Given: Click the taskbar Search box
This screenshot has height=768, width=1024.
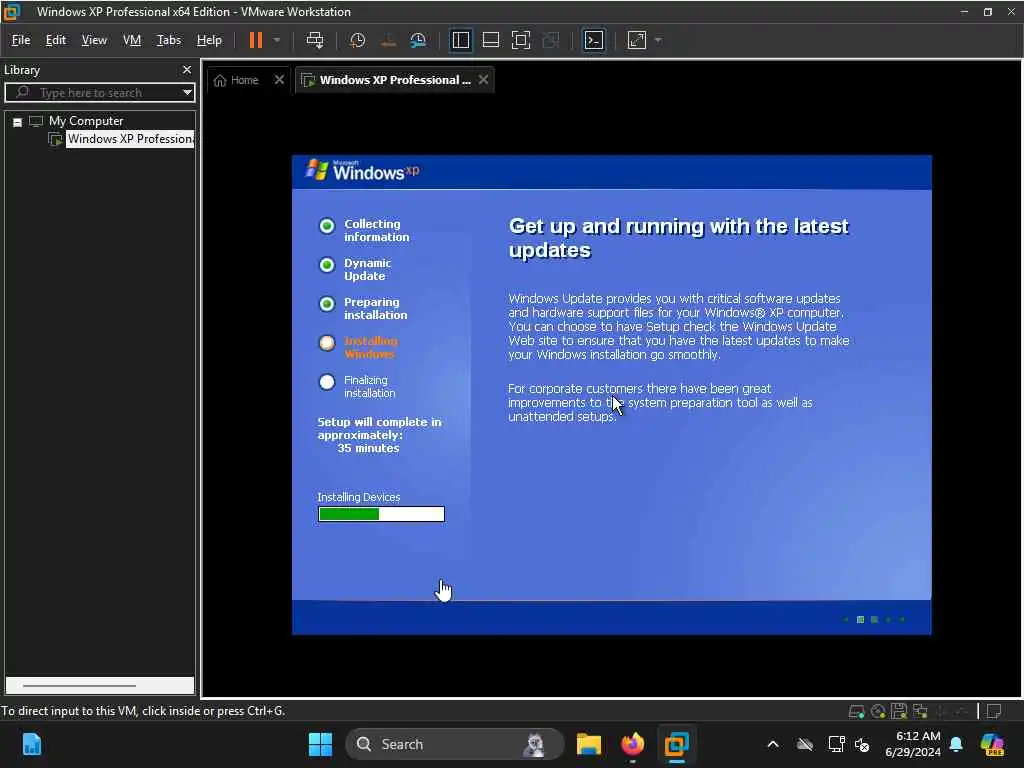Looking at the screenshot, I should [454, 744].
